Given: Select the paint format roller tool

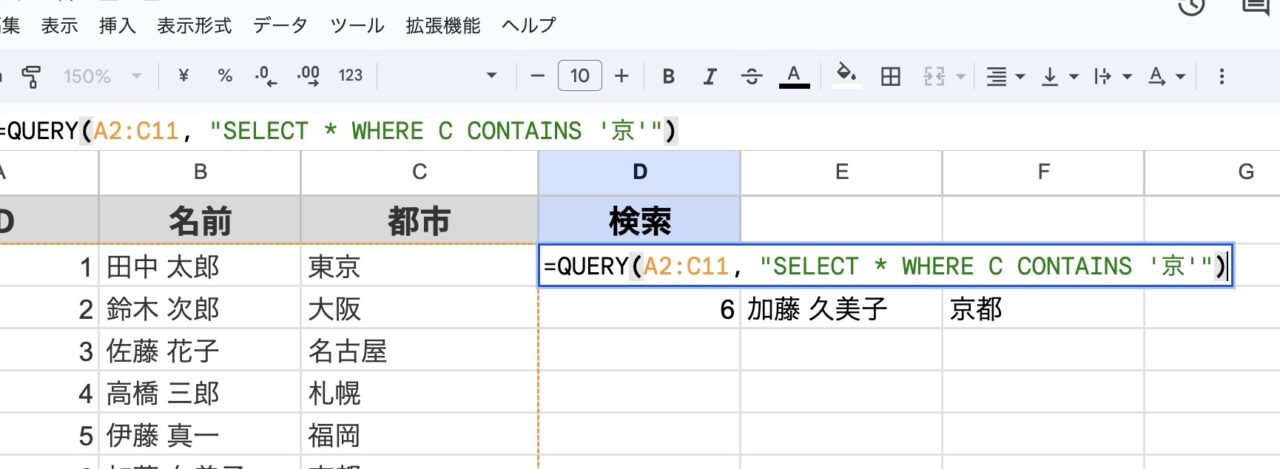Looking at the screenshot, I should pos(32,76).
